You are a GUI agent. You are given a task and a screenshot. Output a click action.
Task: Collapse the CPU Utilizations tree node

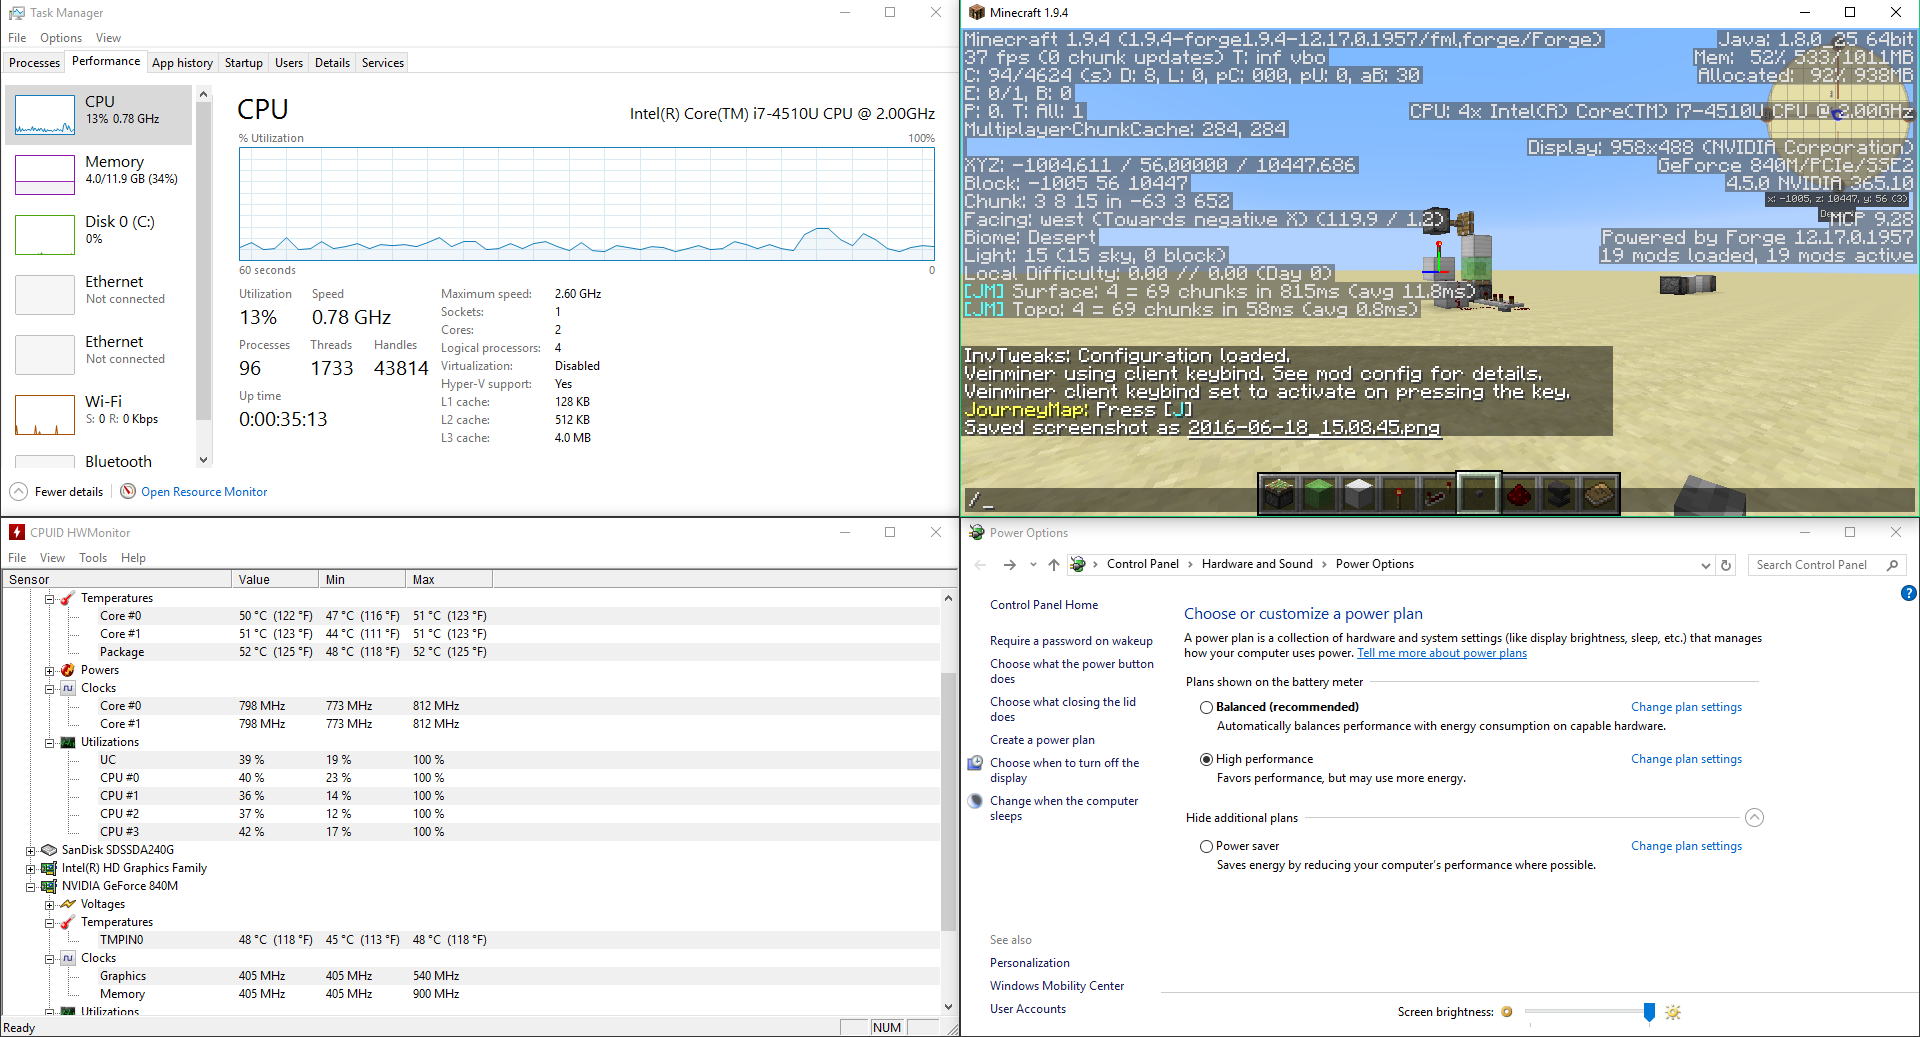pos(49,743)
